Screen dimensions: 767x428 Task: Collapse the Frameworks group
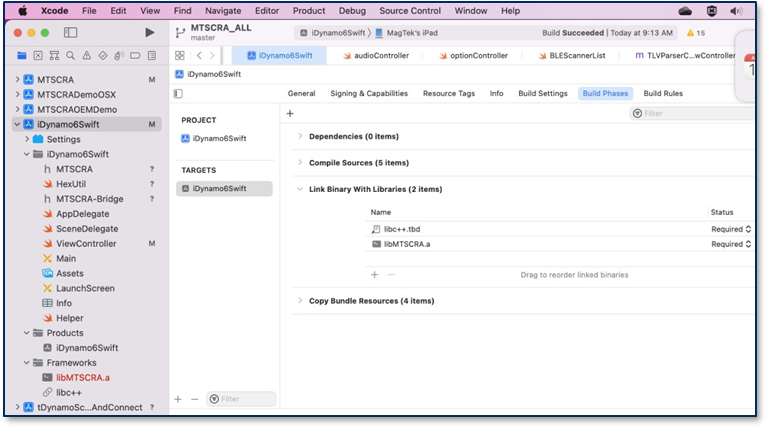27,362
